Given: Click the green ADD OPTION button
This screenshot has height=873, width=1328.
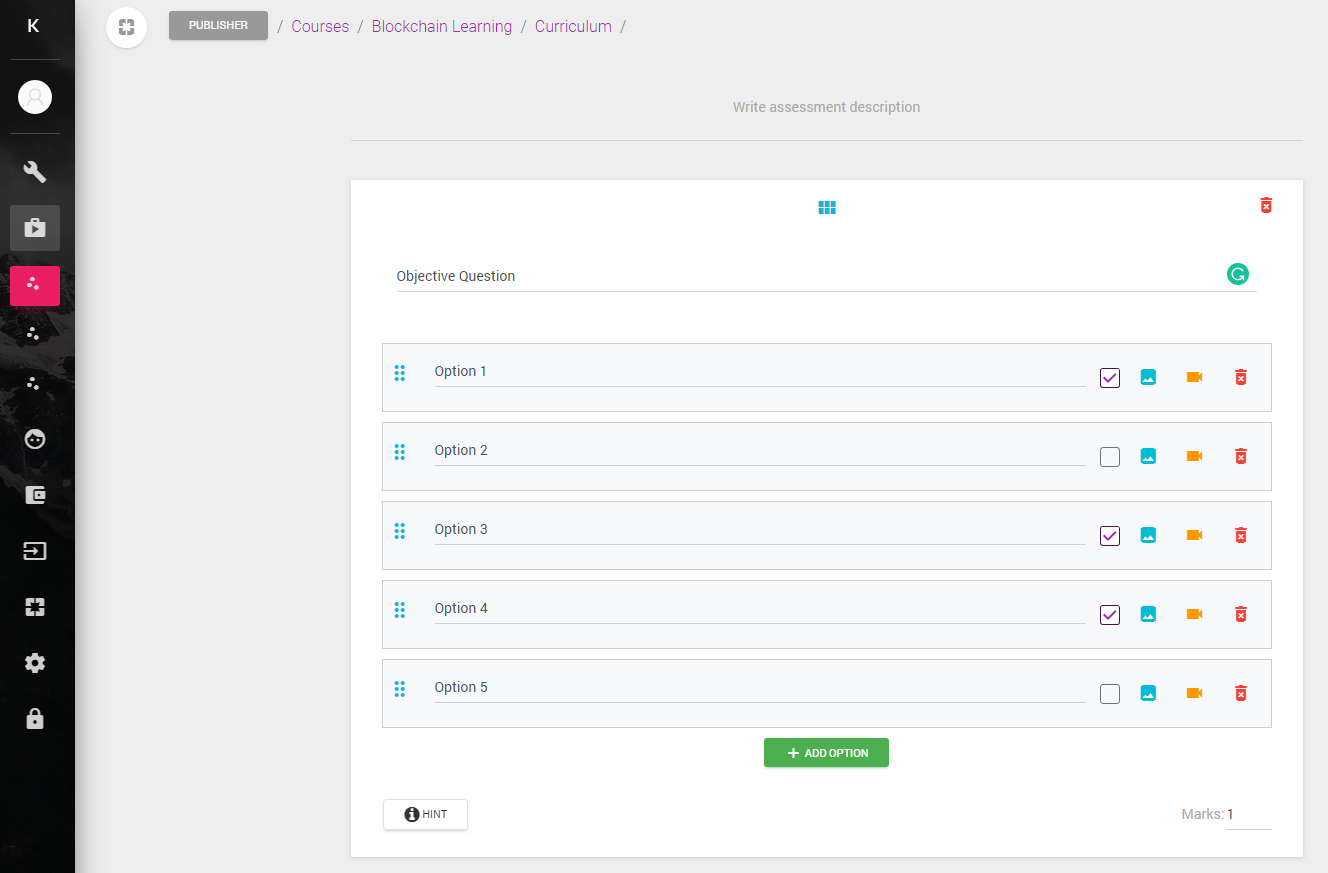Looking at the screenshot, I should (x=826, y=753).
